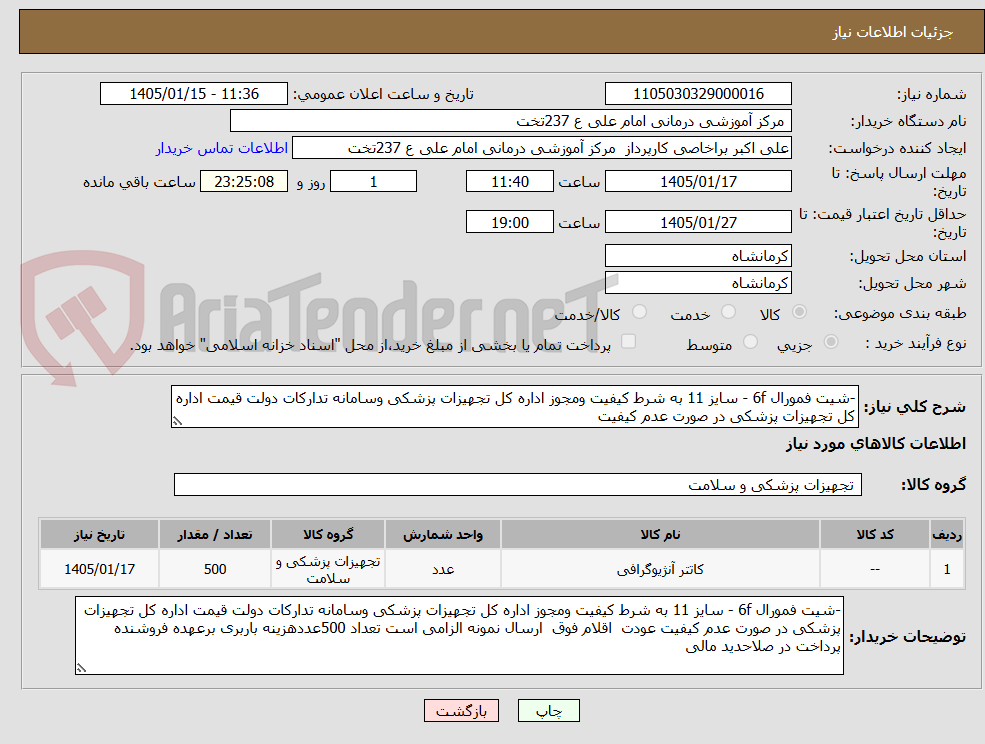
Task: Click the announcement date field 1405/01/15 - 11:36
Action: [x=193, y=94]
